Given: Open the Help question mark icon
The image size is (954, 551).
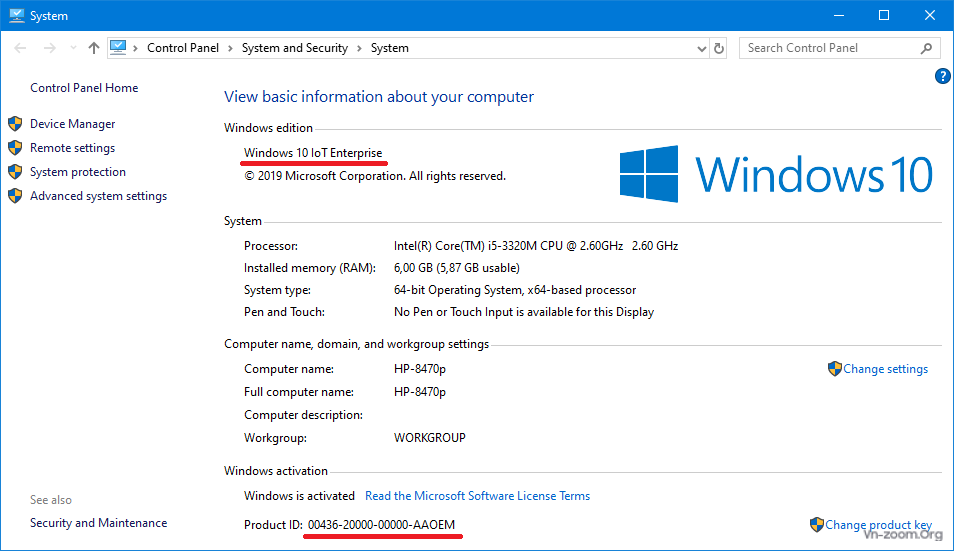Looking at the screenshot, I should point(942,76).
